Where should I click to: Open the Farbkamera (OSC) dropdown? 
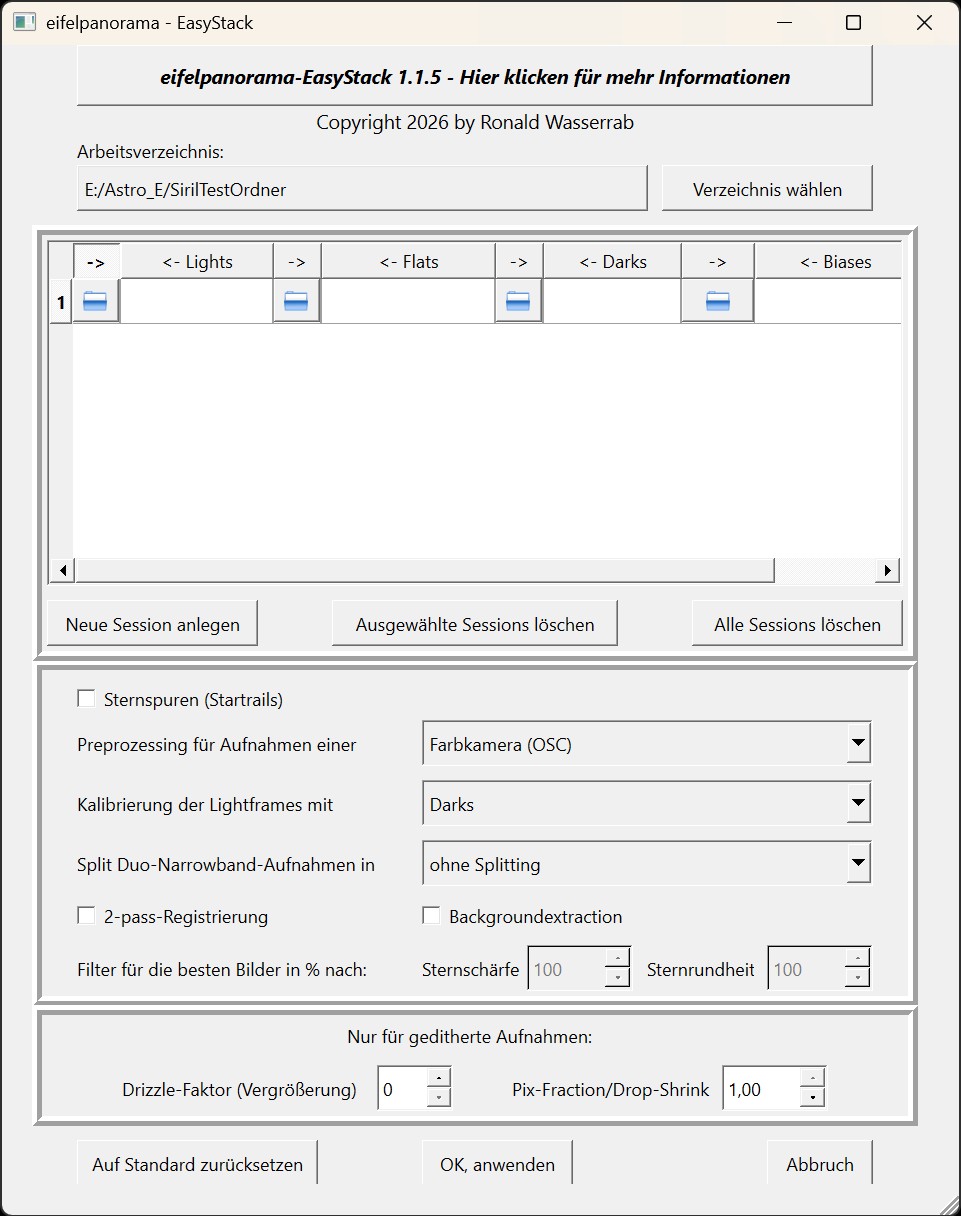tap(857, 744)
